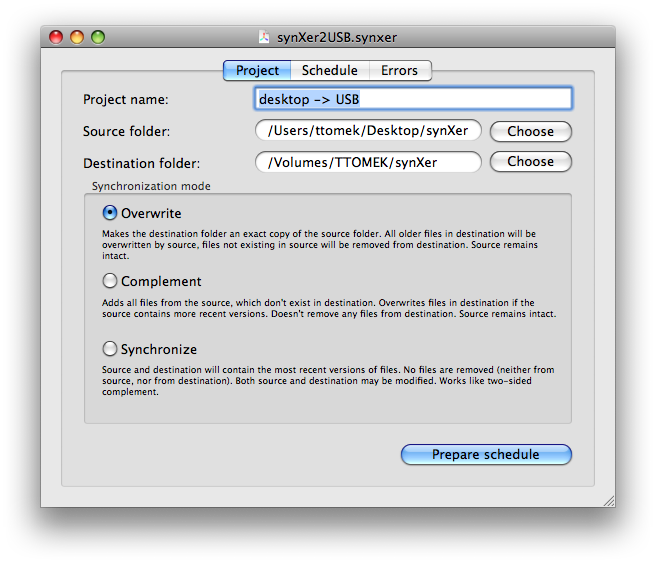Open the Schedule tab
The height and width of the screenshot is (563, 656).
pos(329,70)
